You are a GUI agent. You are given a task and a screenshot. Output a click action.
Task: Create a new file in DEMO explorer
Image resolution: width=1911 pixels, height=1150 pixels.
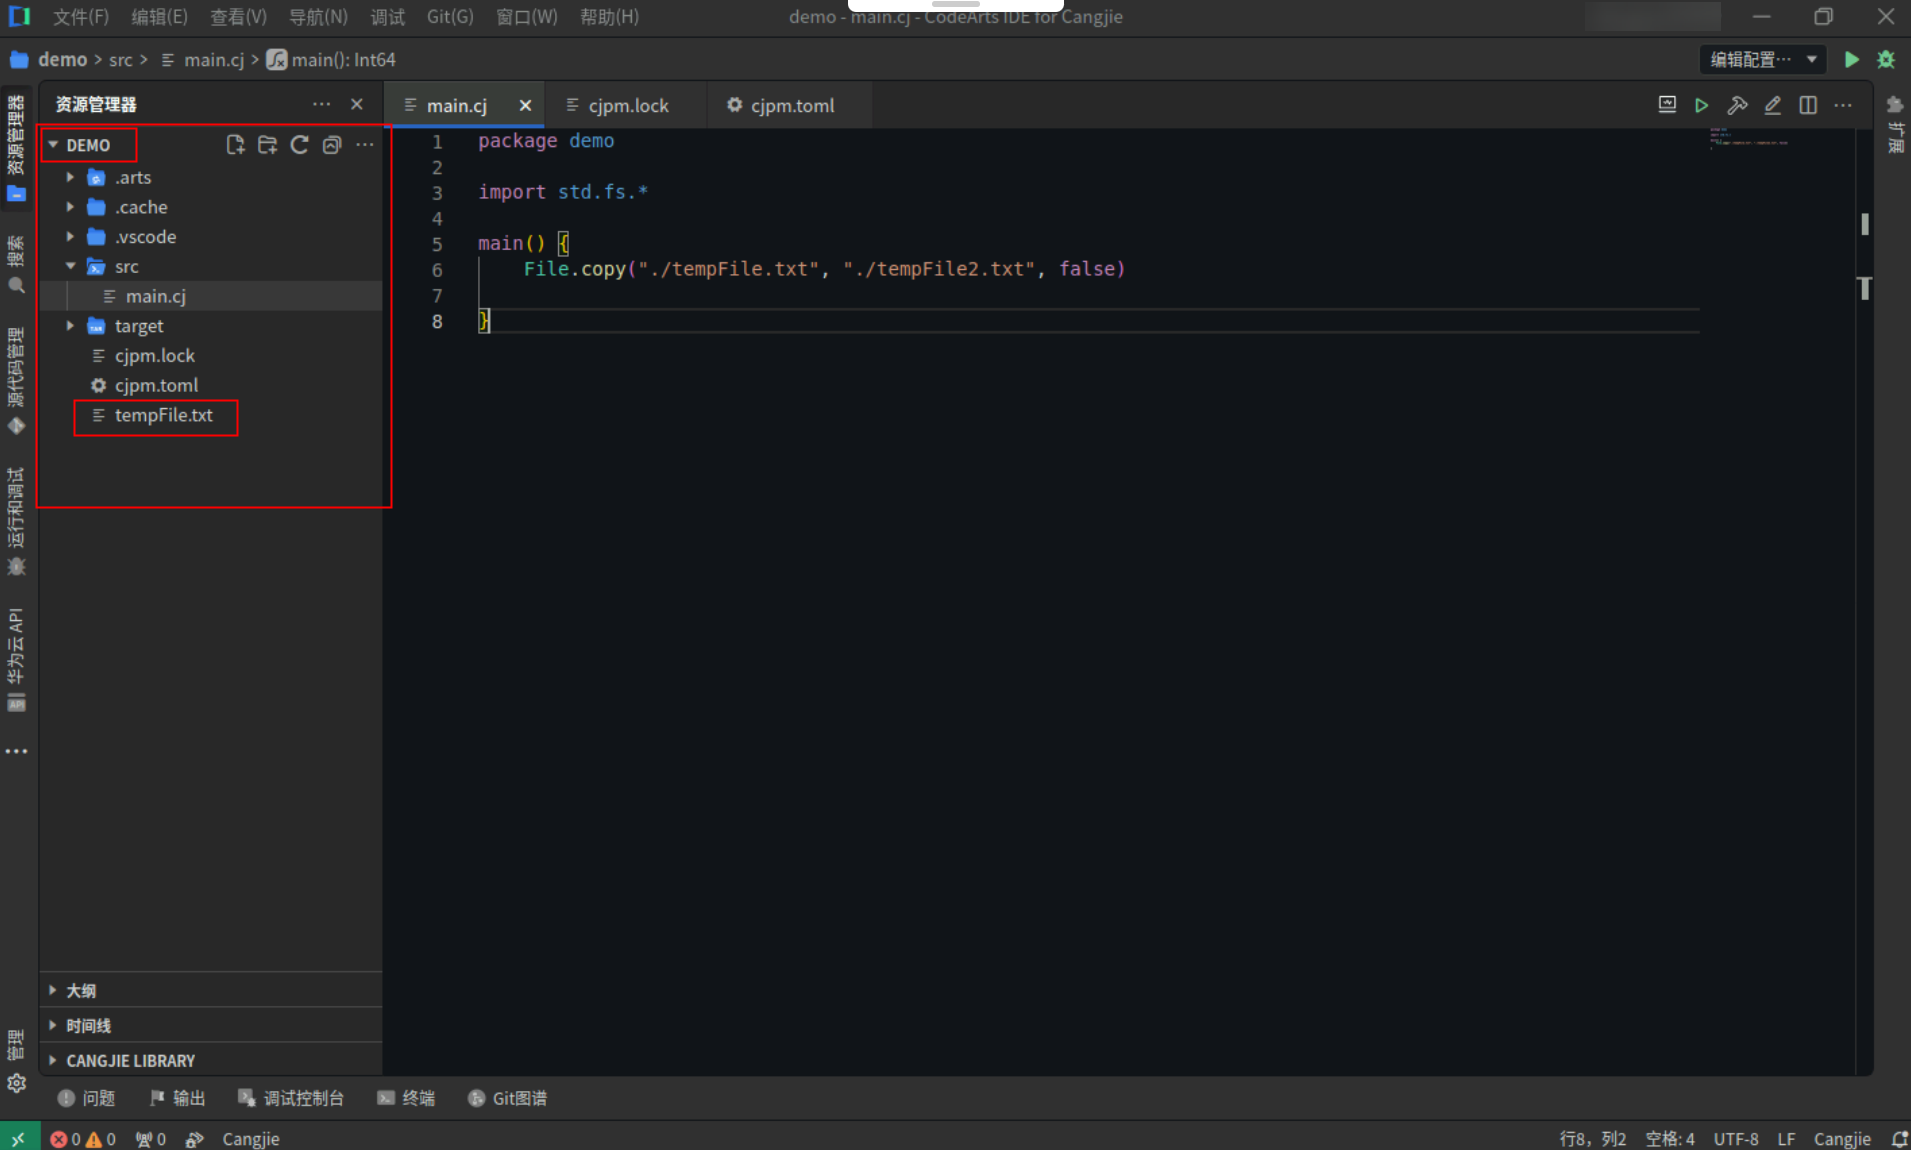click(235, 145)
